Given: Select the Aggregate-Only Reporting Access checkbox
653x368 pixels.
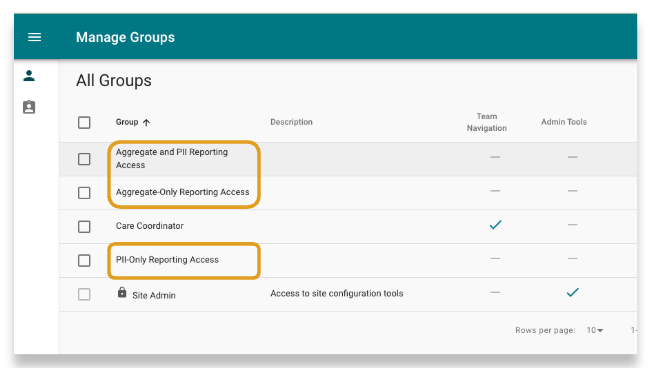Looking at the screenshot, I should pos(84,193).
